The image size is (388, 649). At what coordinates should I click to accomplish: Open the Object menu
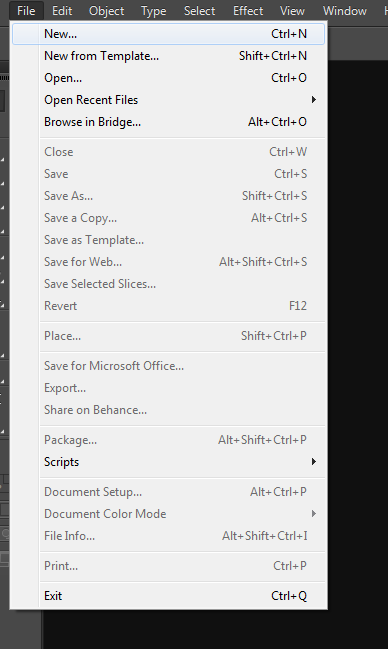(x=106, y=10)
